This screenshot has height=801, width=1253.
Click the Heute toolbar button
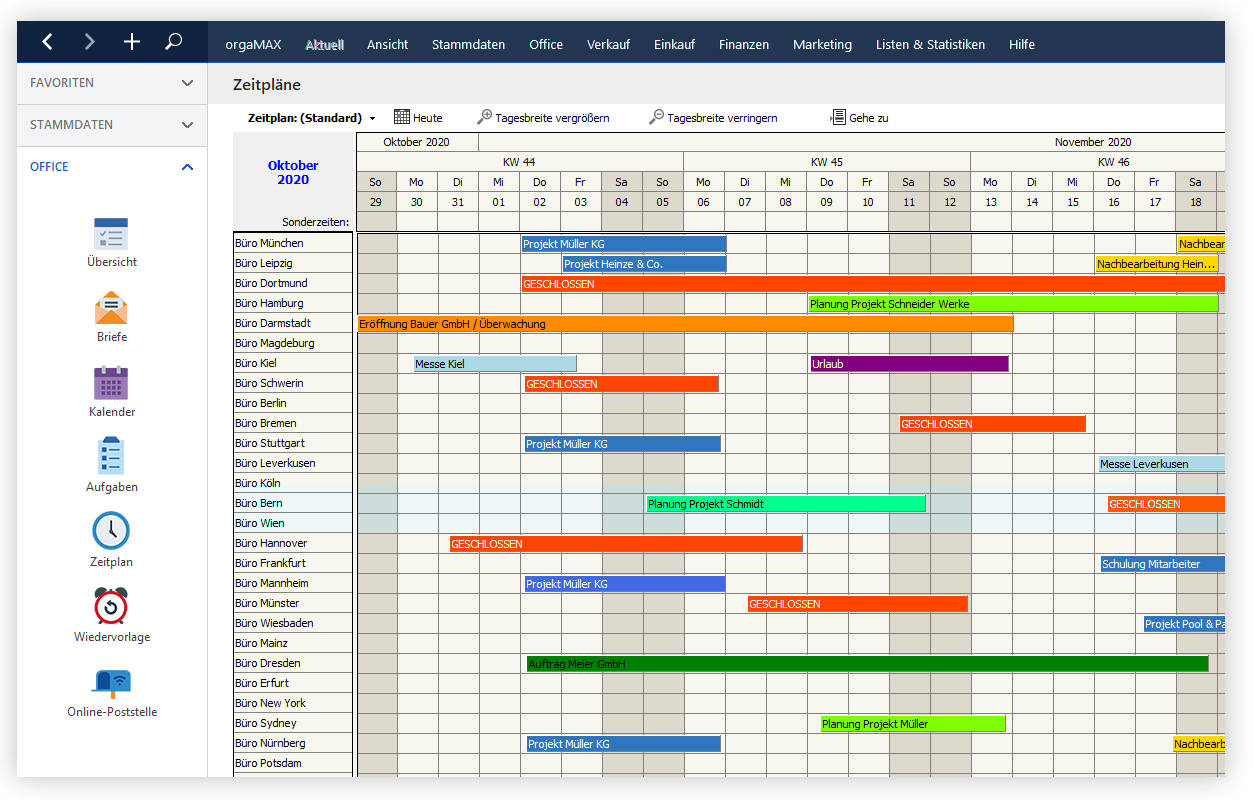[418, 118]
